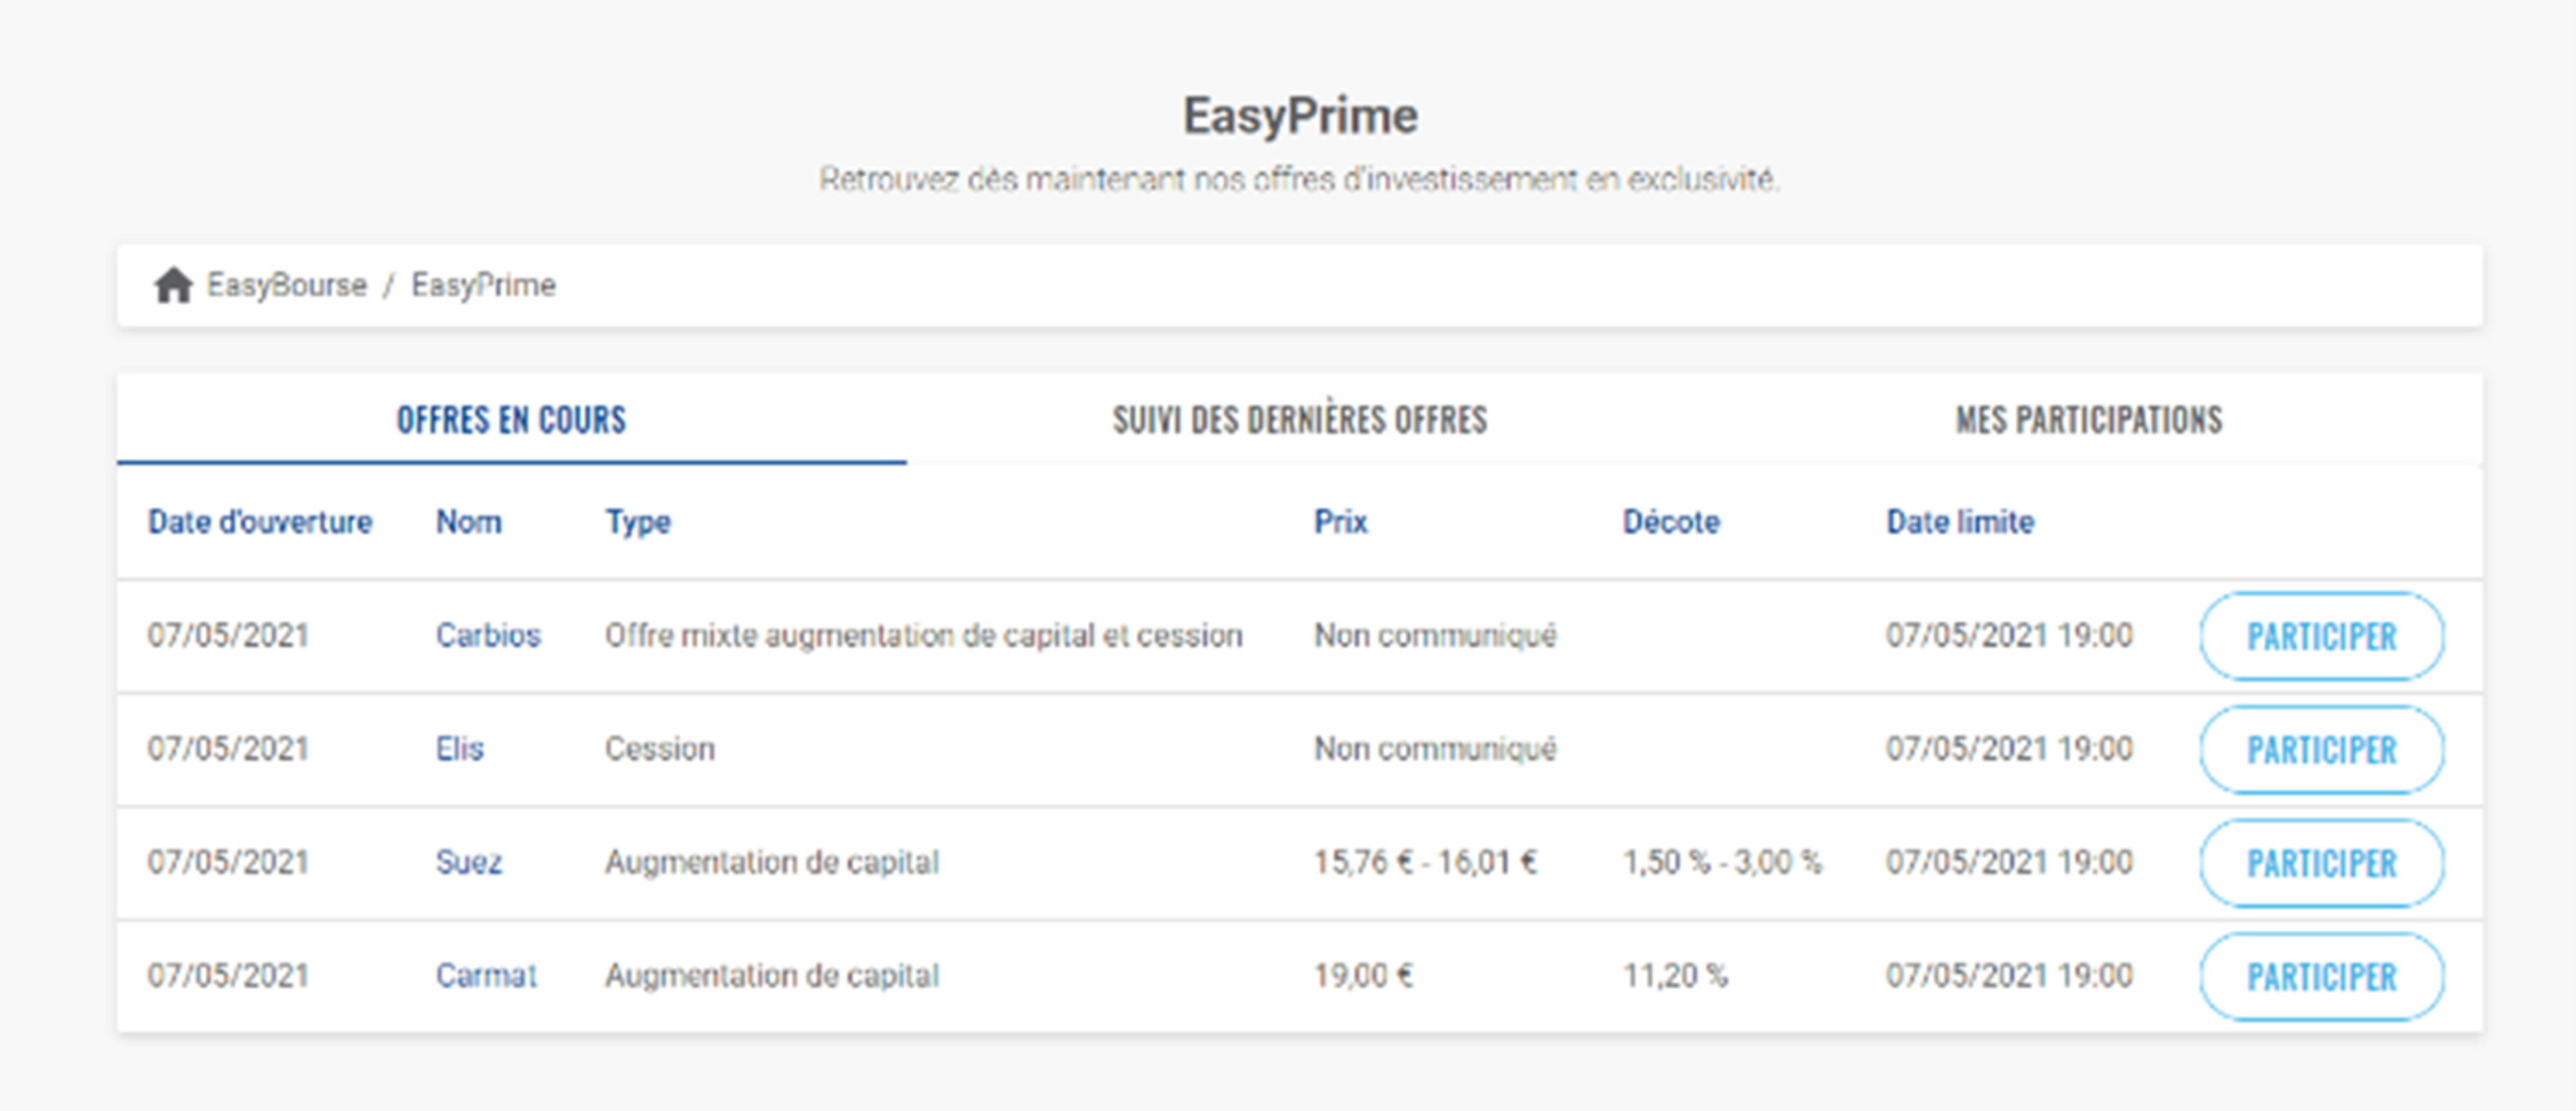Click the Date d'ouverture column header
This screenshot has width=2576, height=1111.
click(x=260, y=522)
